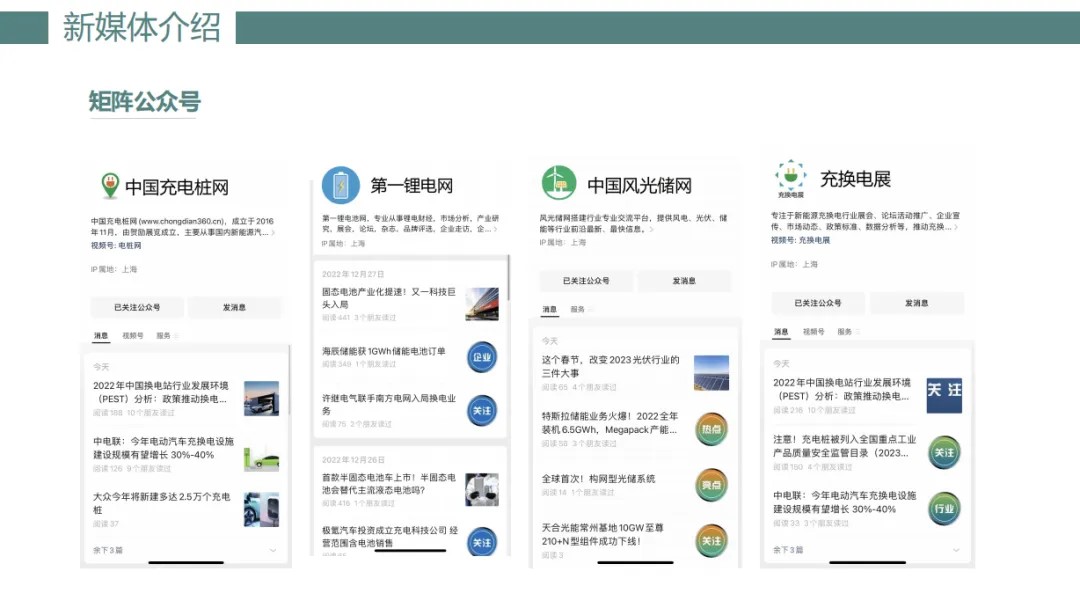The width and height of the screenshot is (1080, 608).
Task: Open the first article thumbnail in 中国充电桩网
Action: click(x=262, y=398)
